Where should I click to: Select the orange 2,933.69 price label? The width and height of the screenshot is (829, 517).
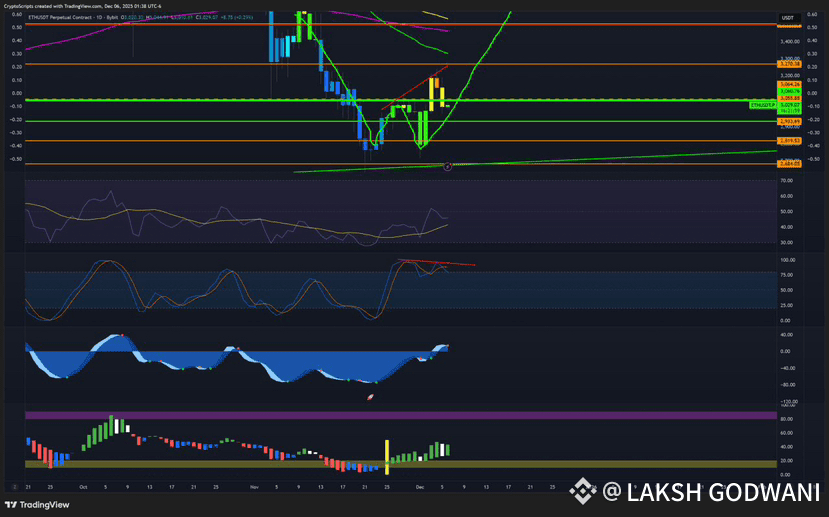[x=789, y=122]
